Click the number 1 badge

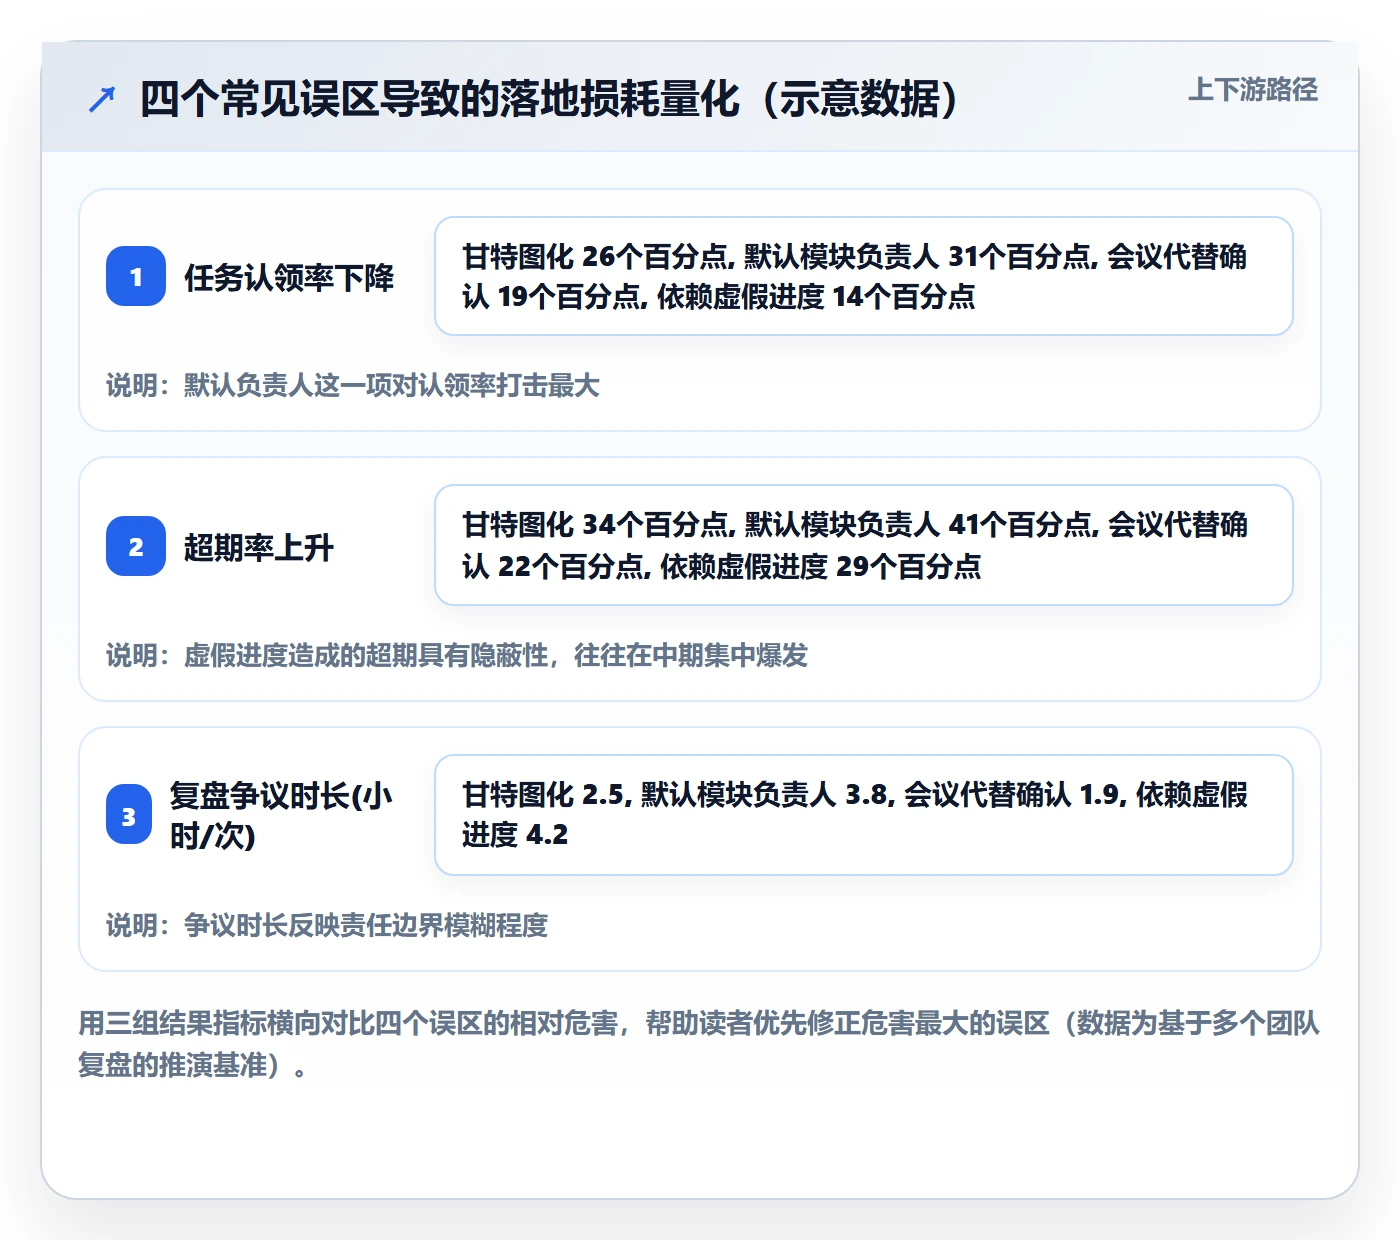pyautogui.click(x=136, y=276)
